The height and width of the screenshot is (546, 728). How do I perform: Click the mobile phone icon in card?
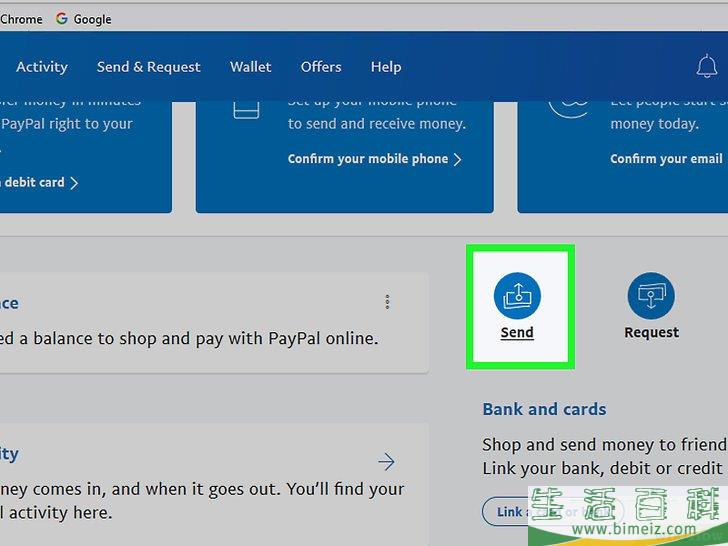pyautogui.click(x=246, y=110)
